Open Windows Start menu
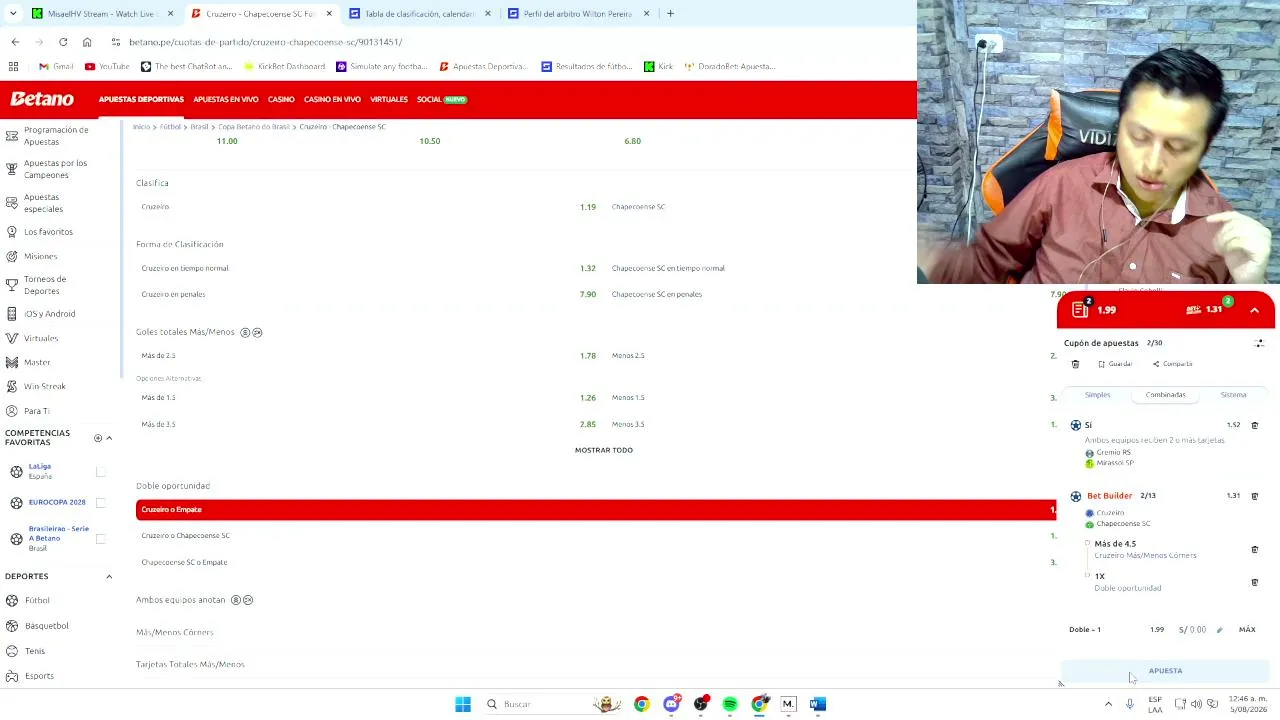The image size is (1280, 720). point(463,704)
